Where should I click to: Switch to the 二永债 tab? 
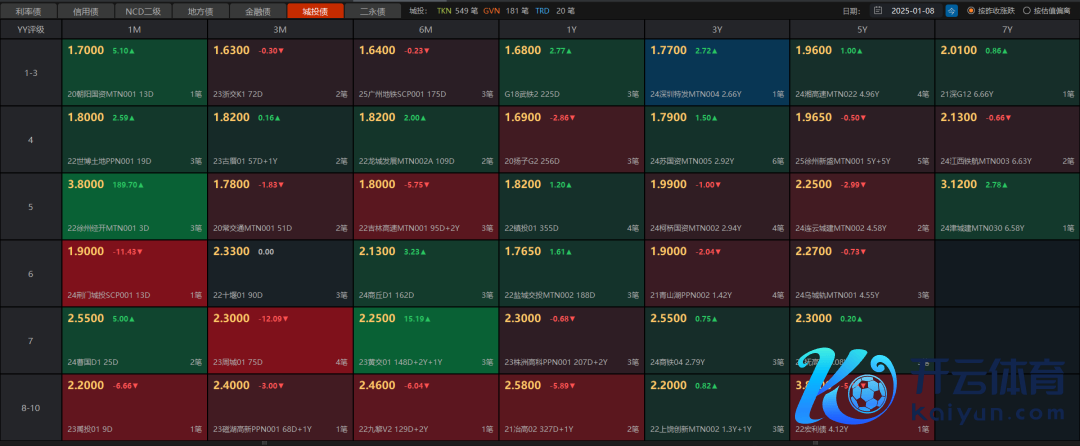tap(373, 11)
